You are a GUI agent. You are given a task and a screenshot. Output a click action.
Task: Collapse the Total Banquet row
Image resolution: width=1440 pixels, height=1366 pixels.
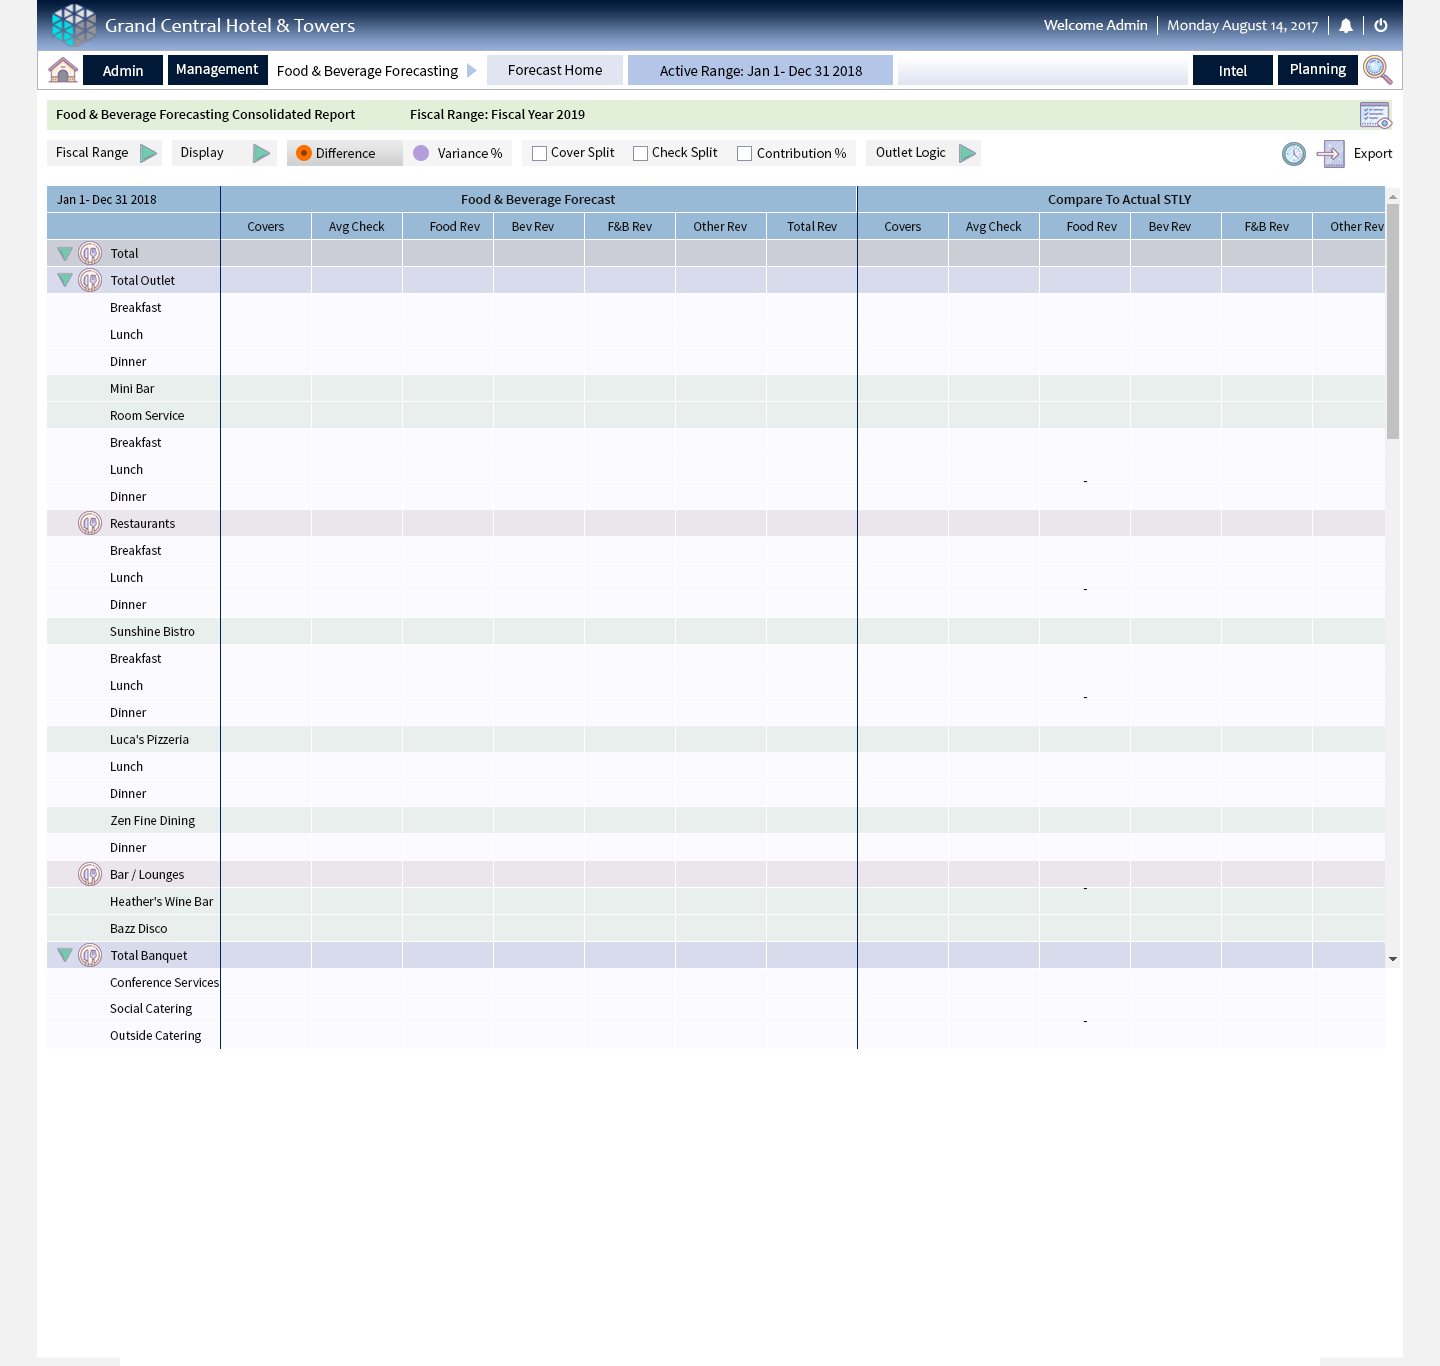(65, 956)
